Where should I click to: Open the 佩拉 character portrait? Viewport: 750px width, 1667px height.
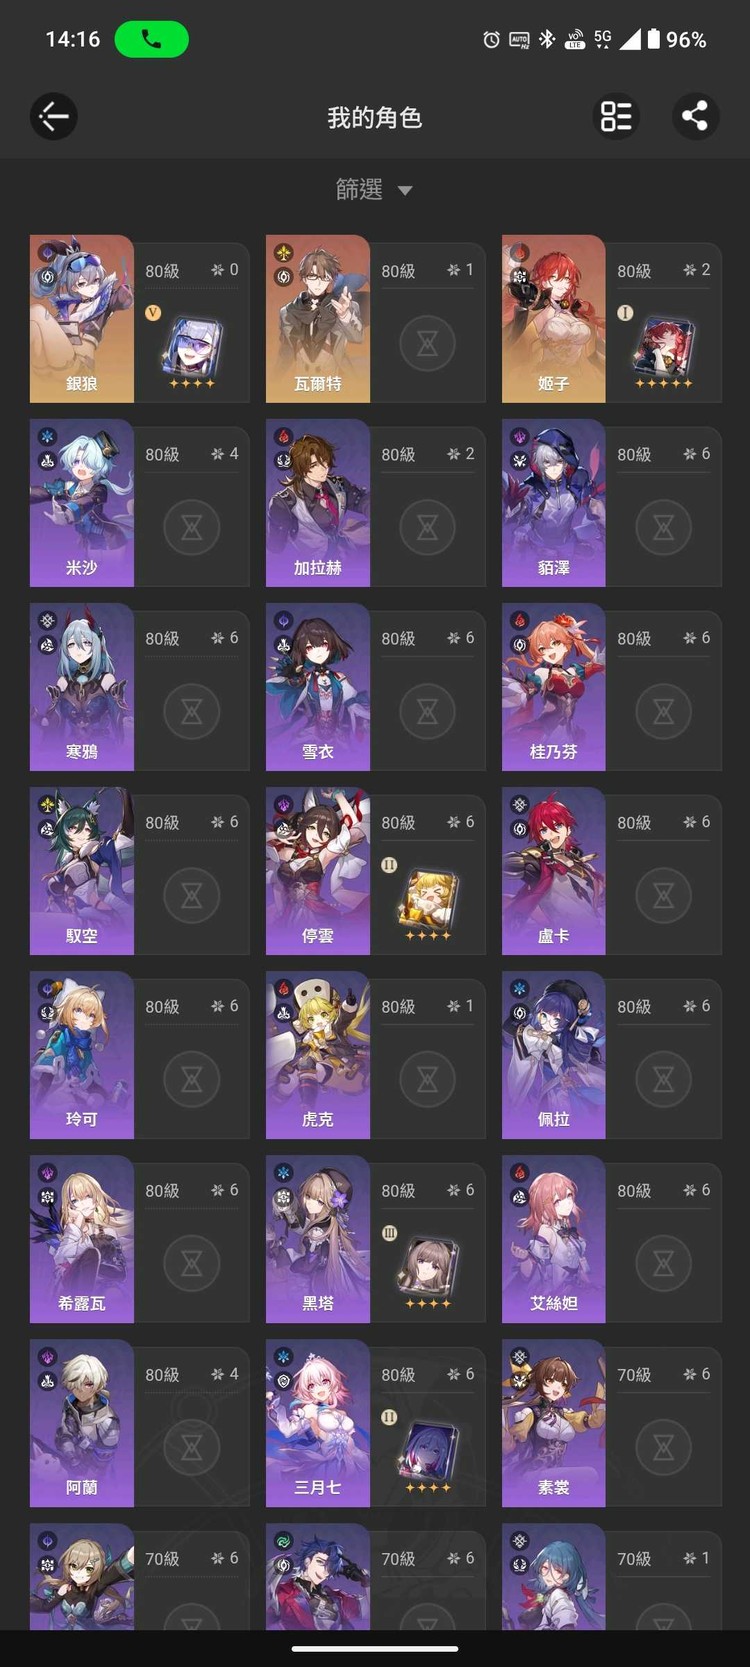[x=554, y=1055]
